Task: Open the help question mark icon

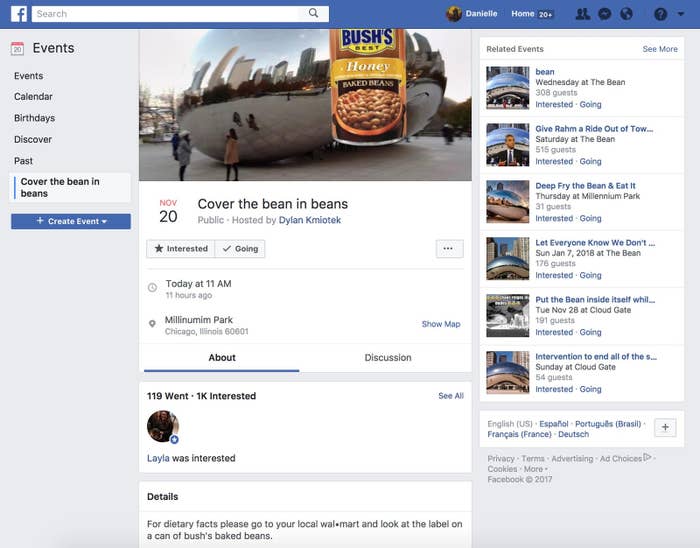Action: click(x=660, y=14)
